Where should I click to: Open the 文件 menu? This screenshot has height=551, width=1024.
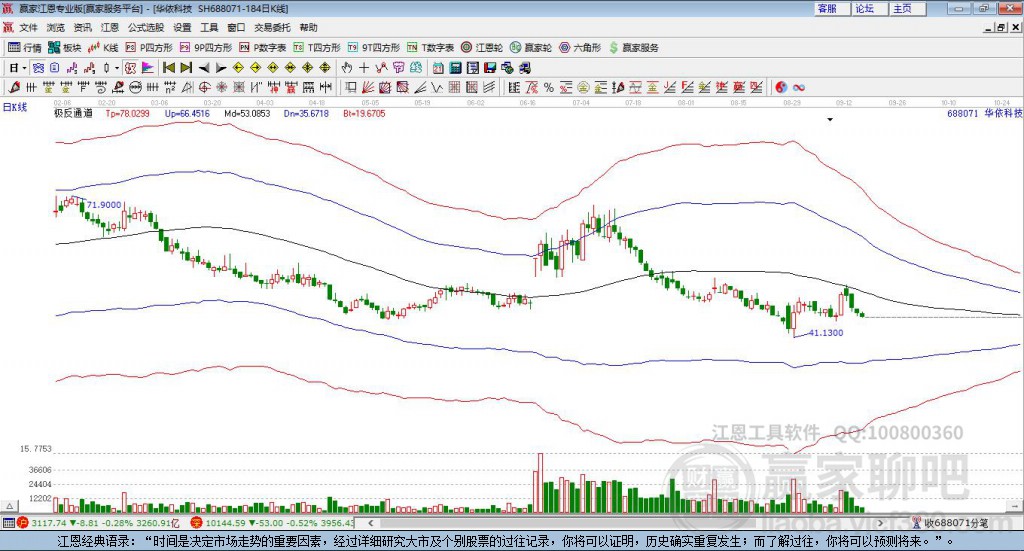pos(28,27)
